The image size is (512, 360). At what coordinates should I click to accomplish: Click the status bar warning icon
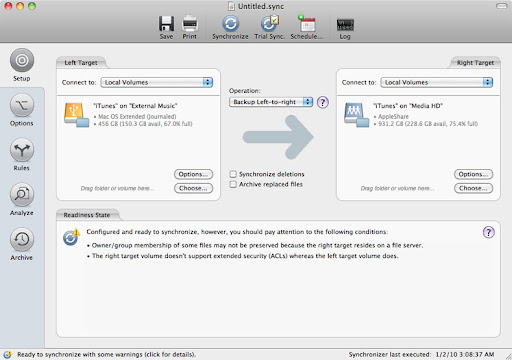[x=7, y=354]
